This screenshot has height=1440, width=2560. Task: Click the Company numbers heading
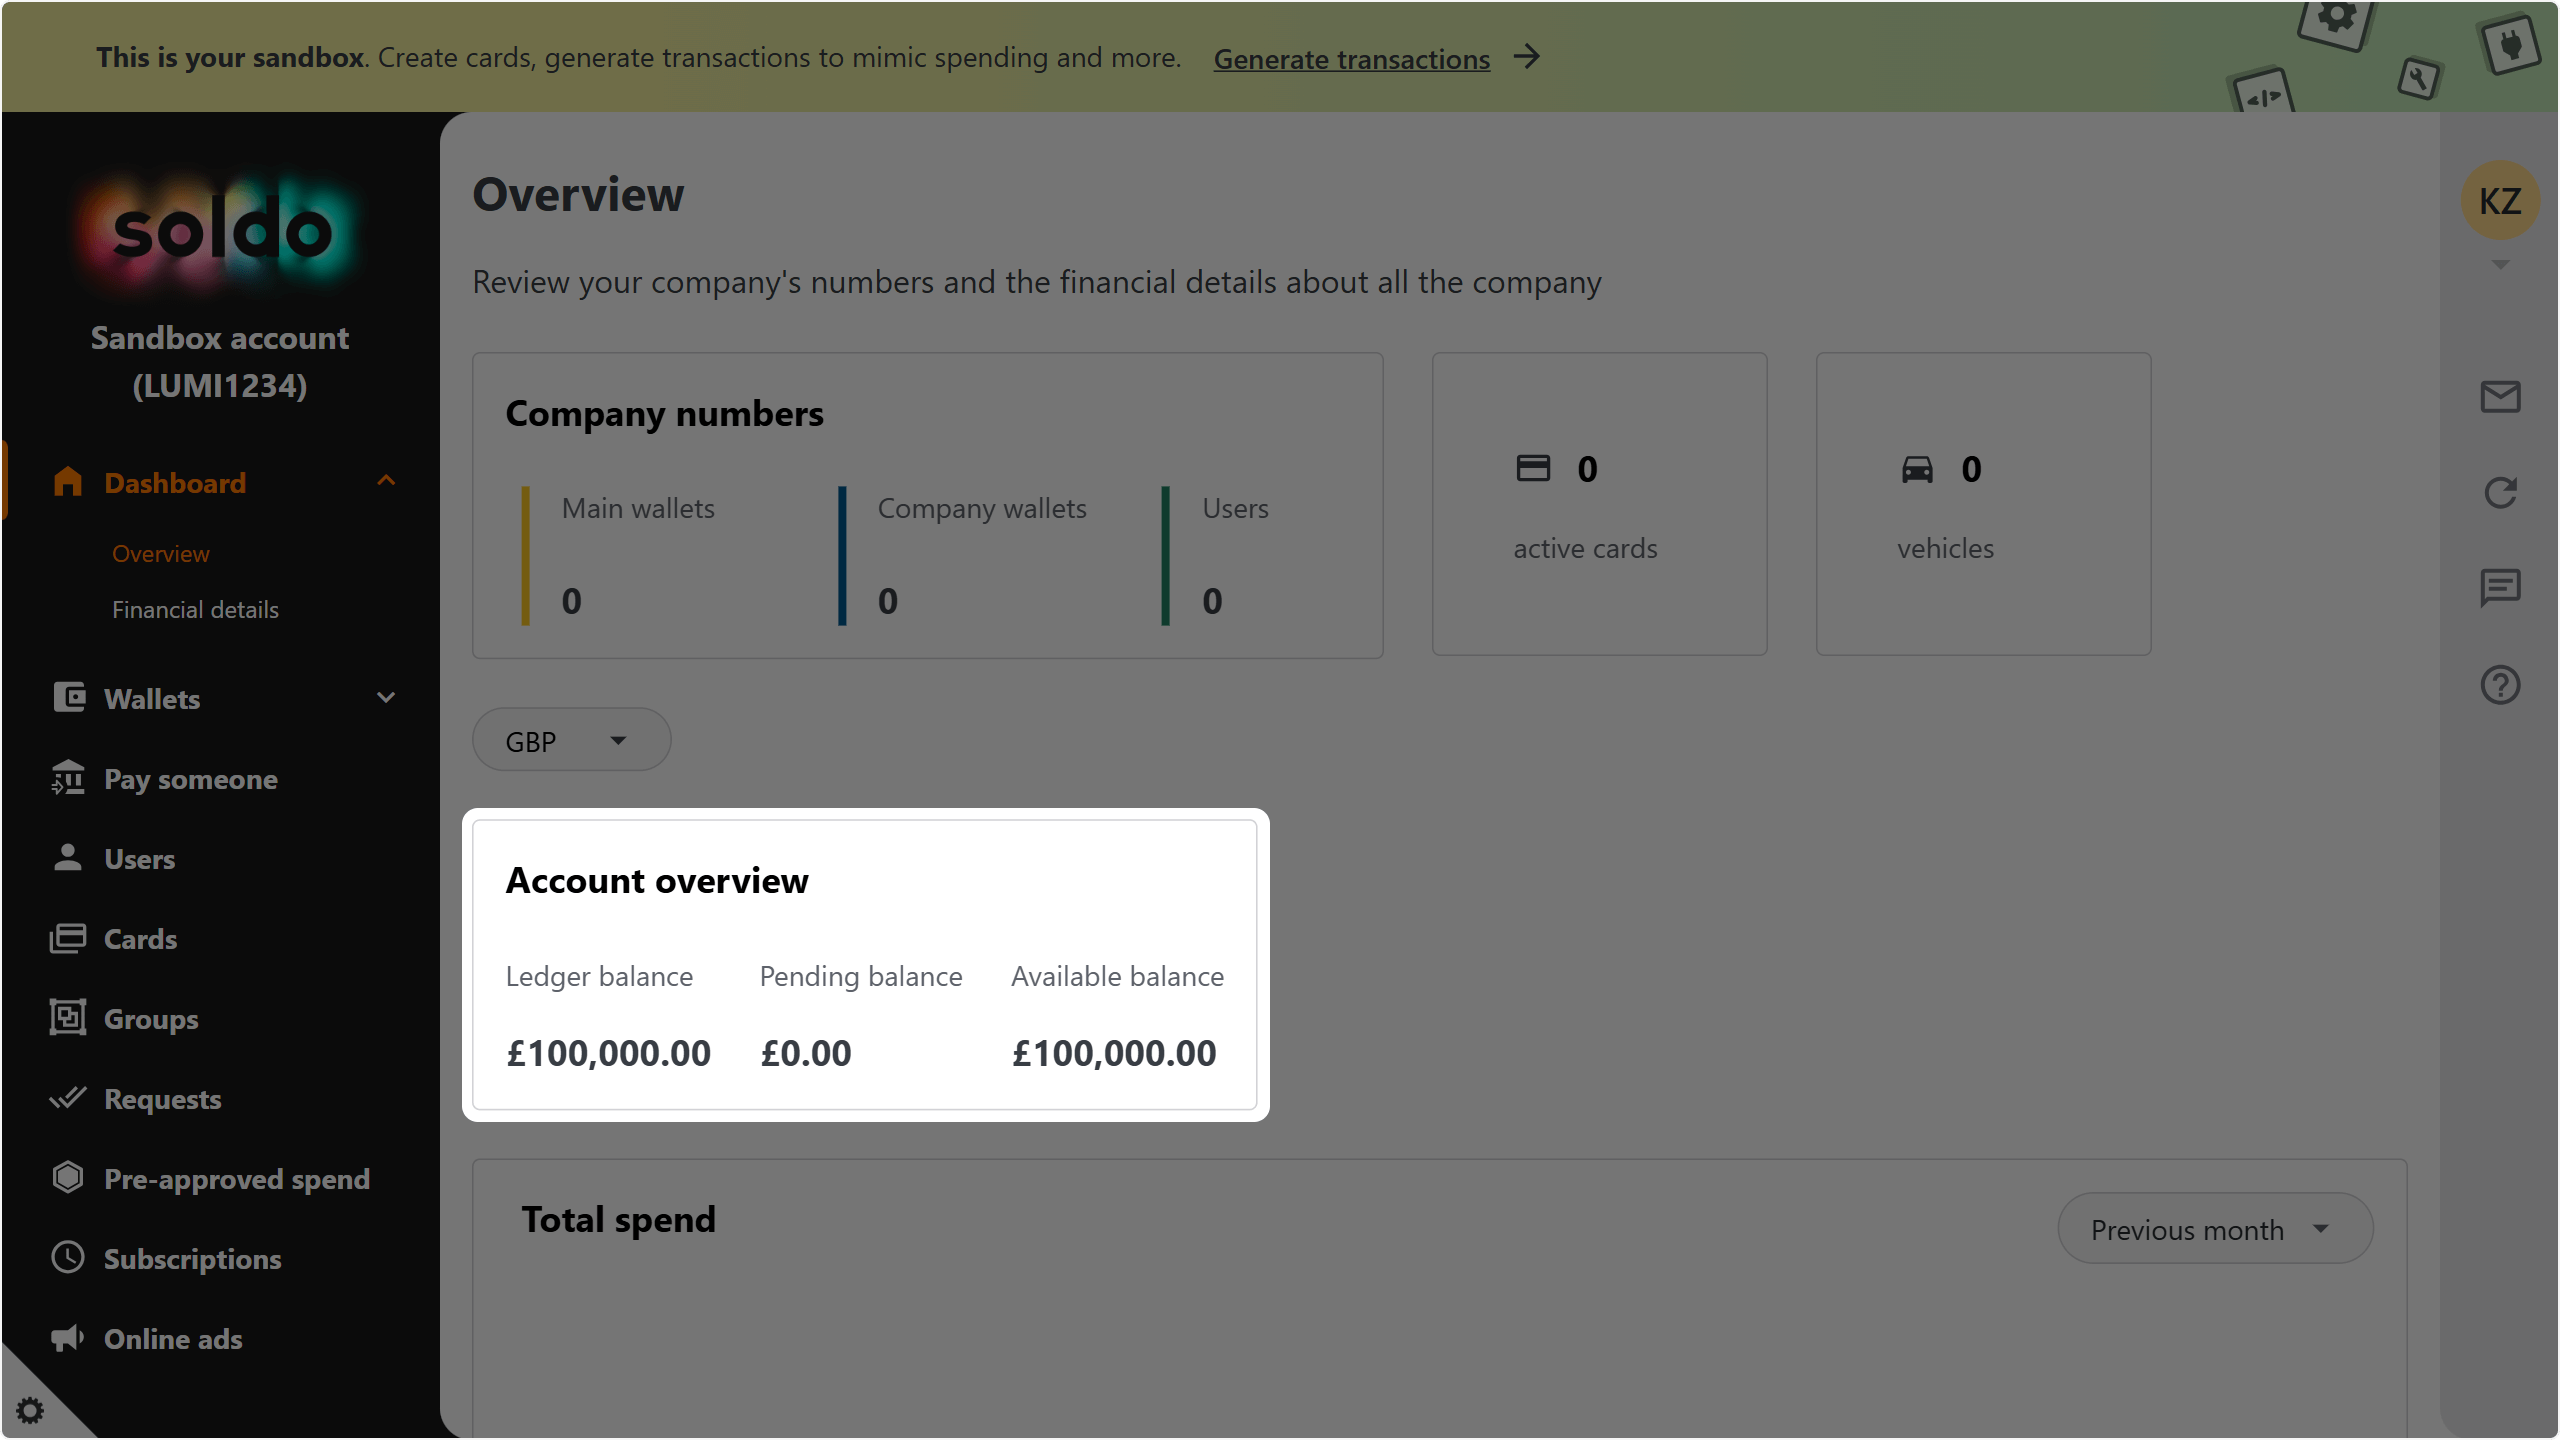(664, 413)
